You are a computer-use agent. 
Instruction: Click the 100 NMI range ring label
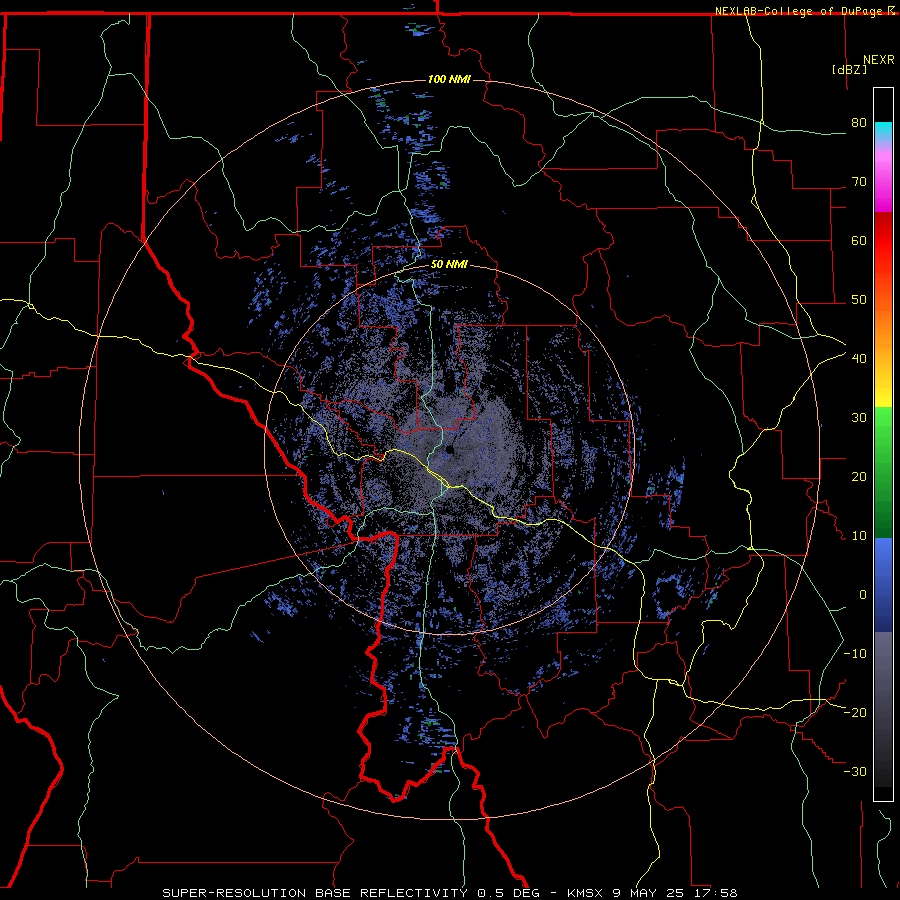pos(449,79)
